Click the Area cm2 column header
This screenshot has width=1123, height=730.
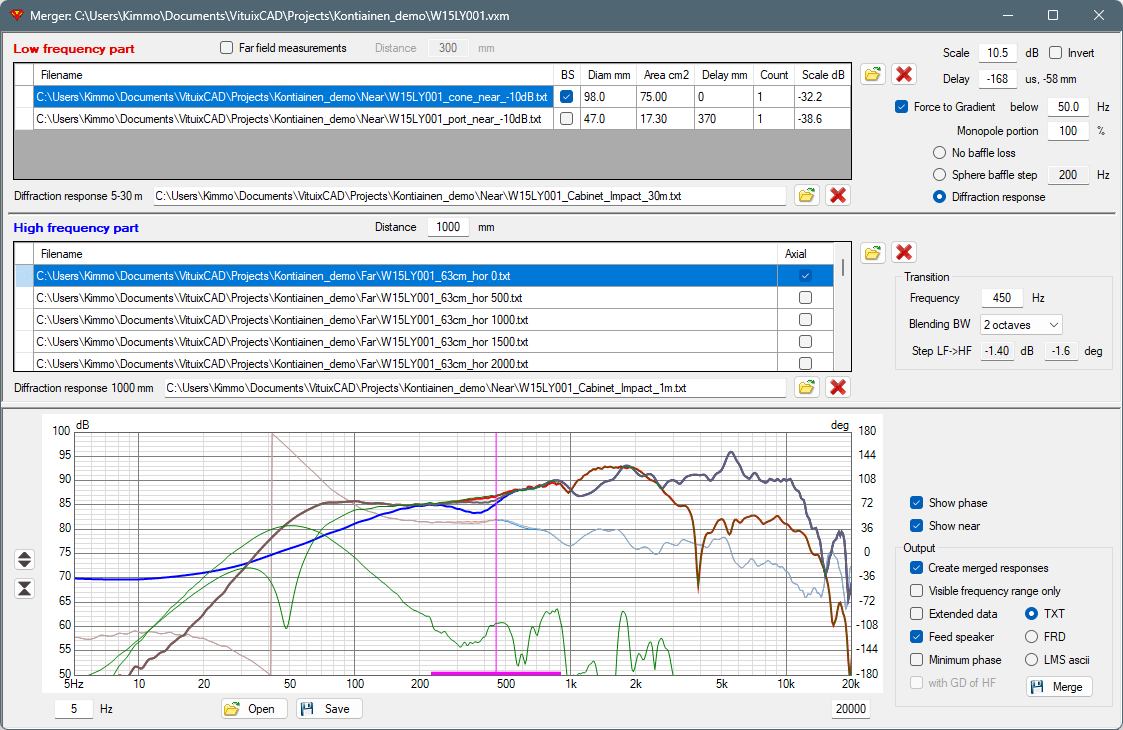click(x=665, y=75)
